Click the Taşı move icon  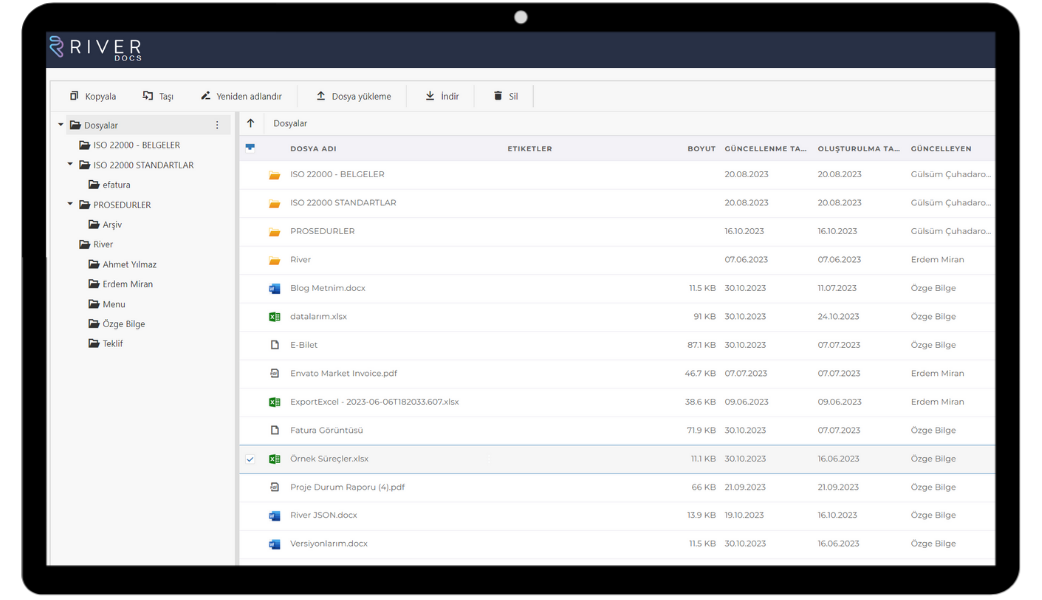tap(148, 96)
